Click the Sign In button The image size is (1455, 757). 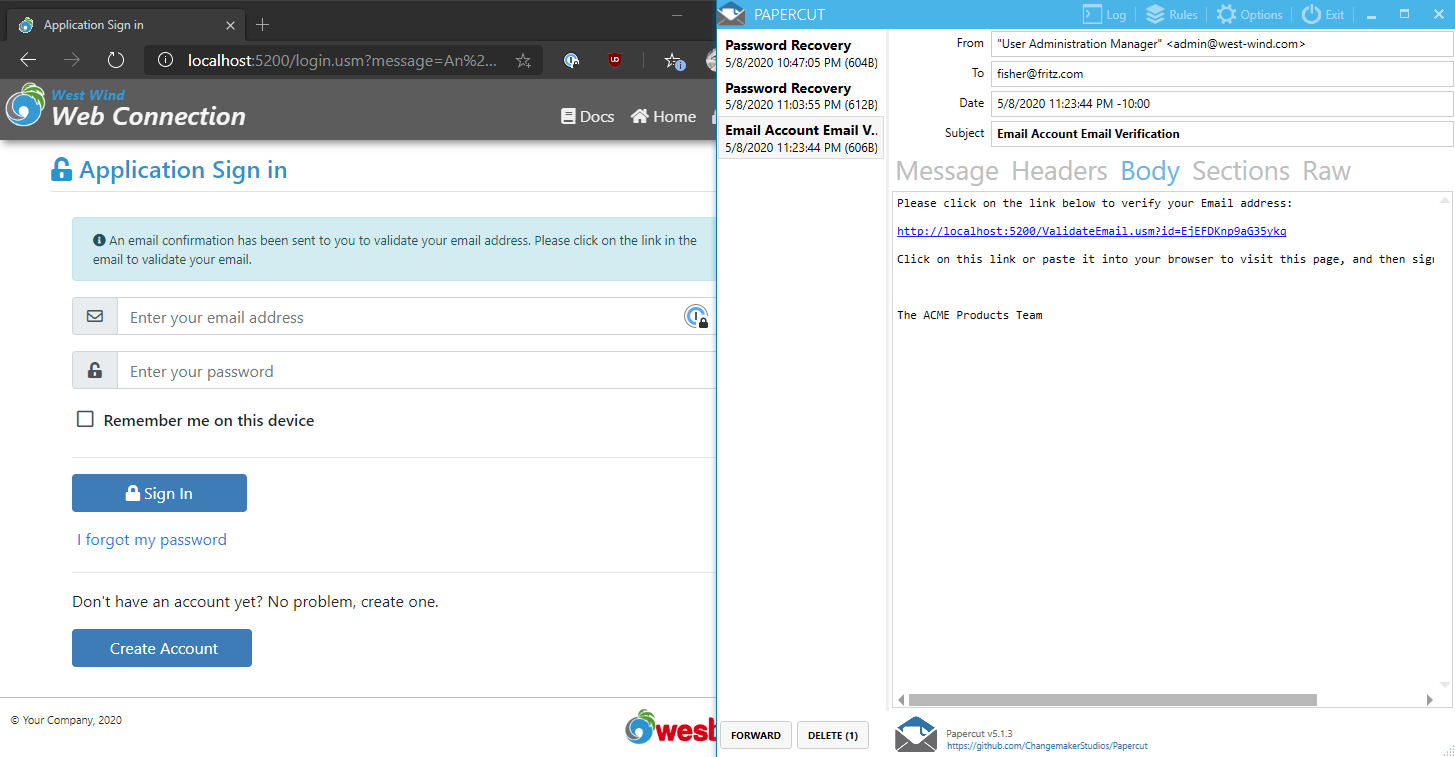pyautogui.click(x=159, y=493)
